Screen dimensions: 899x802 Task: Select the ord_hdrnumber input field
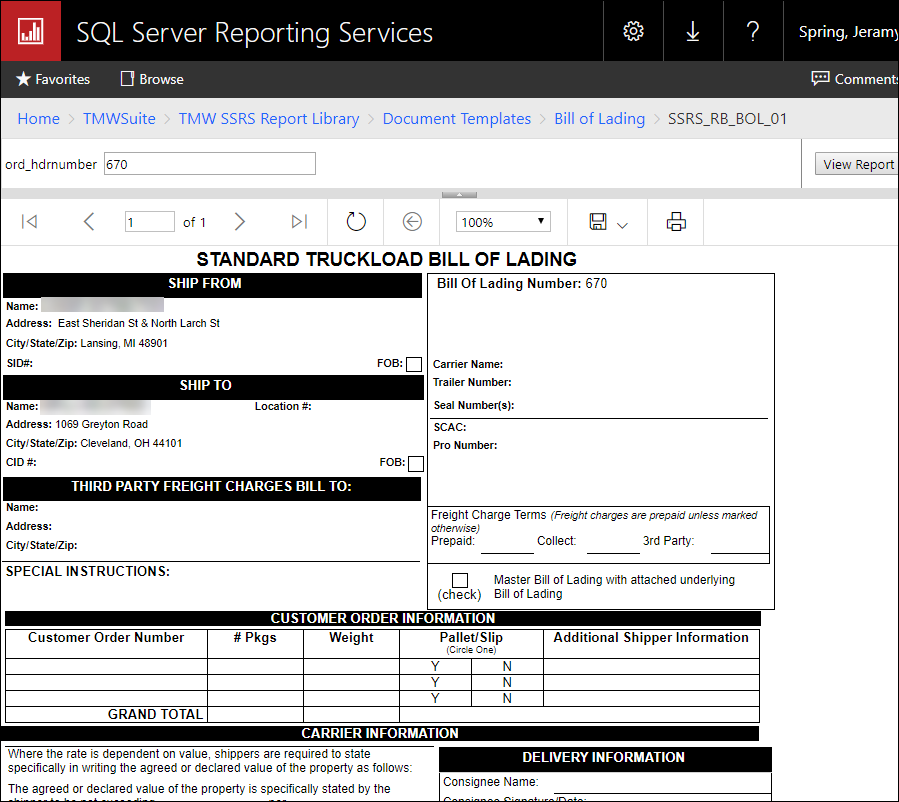(209, 163)
